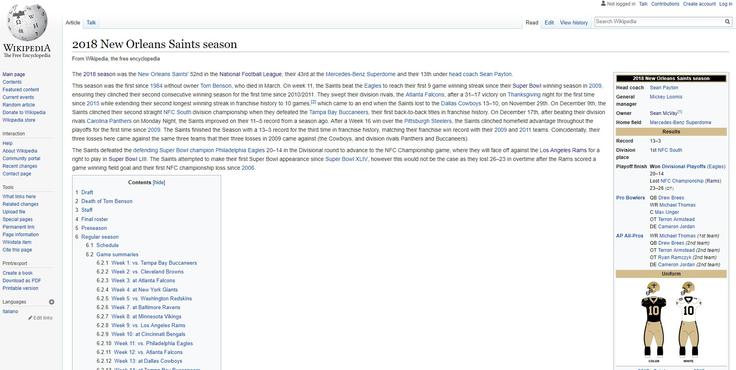Jump to Preseason in Contents
Image resolution: width=736 pixels, height=370 pixels.
pyautogui.click(x=94, y=228)
